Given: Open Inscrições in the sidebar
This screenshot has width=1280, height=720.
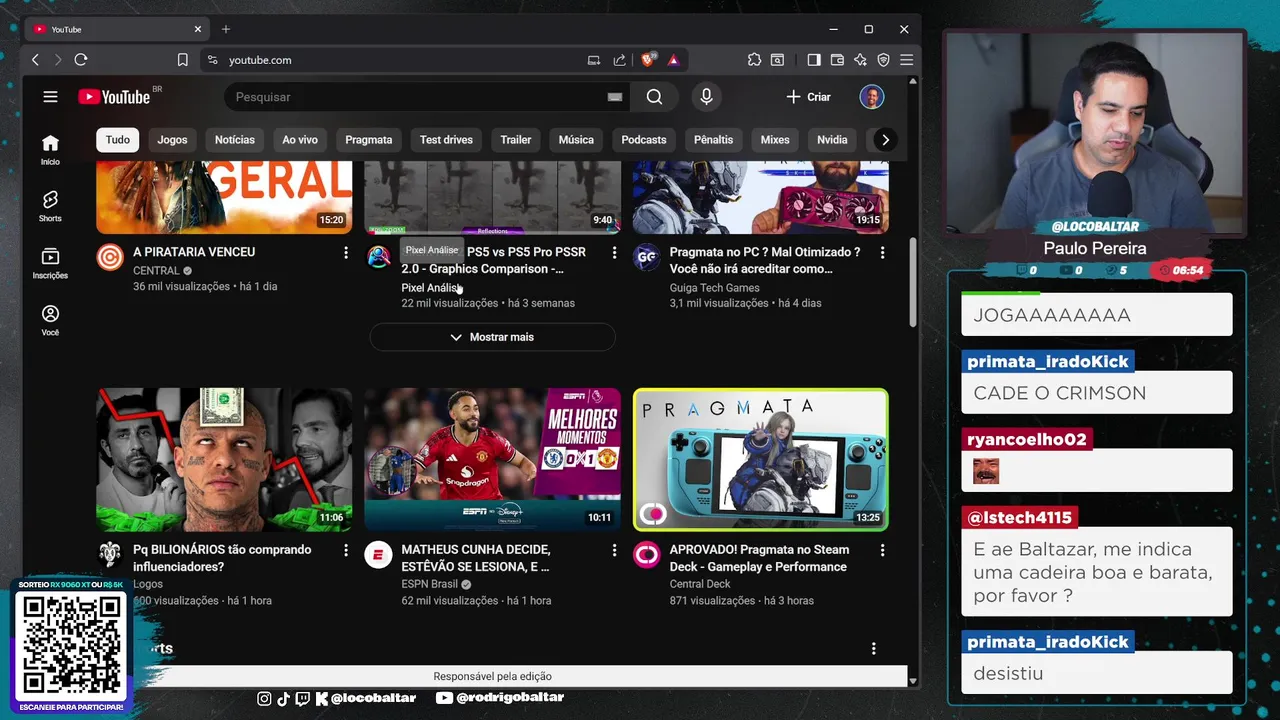Looking at the screenshot, I should tap(50, 263).
